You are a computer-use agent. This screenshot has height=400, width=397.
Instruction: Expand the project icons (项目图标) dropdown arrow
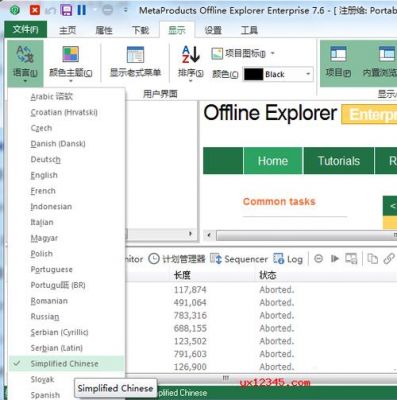(x=273, y=53)
